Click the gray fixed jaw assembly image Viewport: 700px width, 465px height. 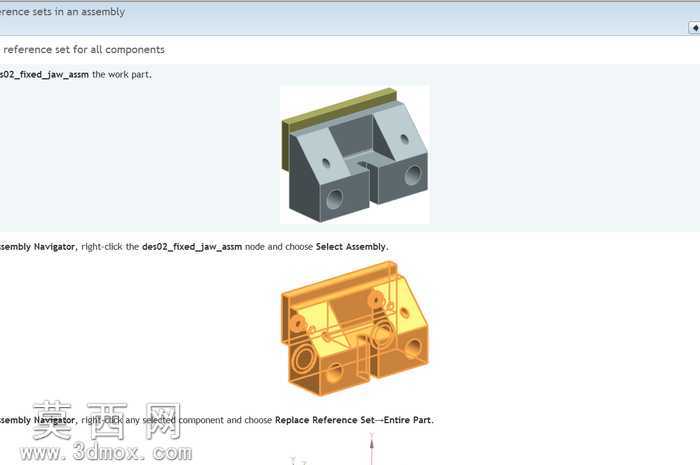tap(355, 154)
